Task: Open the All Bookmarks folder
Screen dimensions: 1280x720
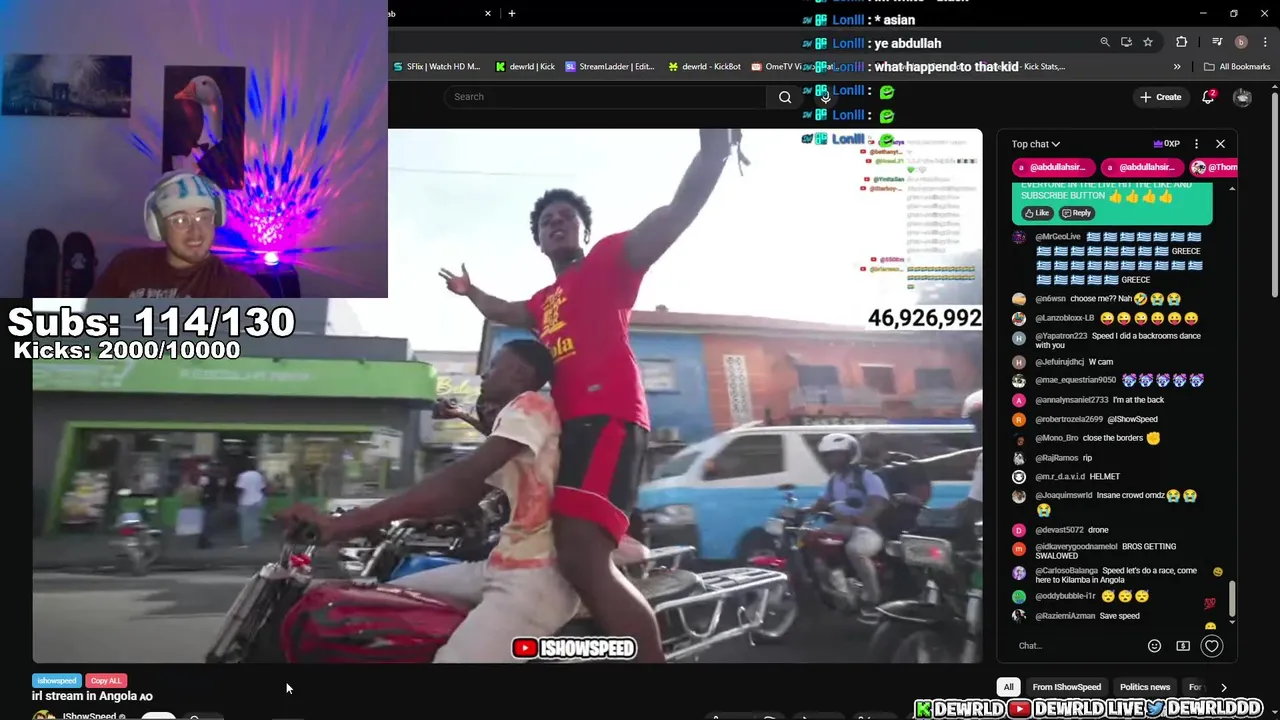Action: click(x=1237, y=67)
